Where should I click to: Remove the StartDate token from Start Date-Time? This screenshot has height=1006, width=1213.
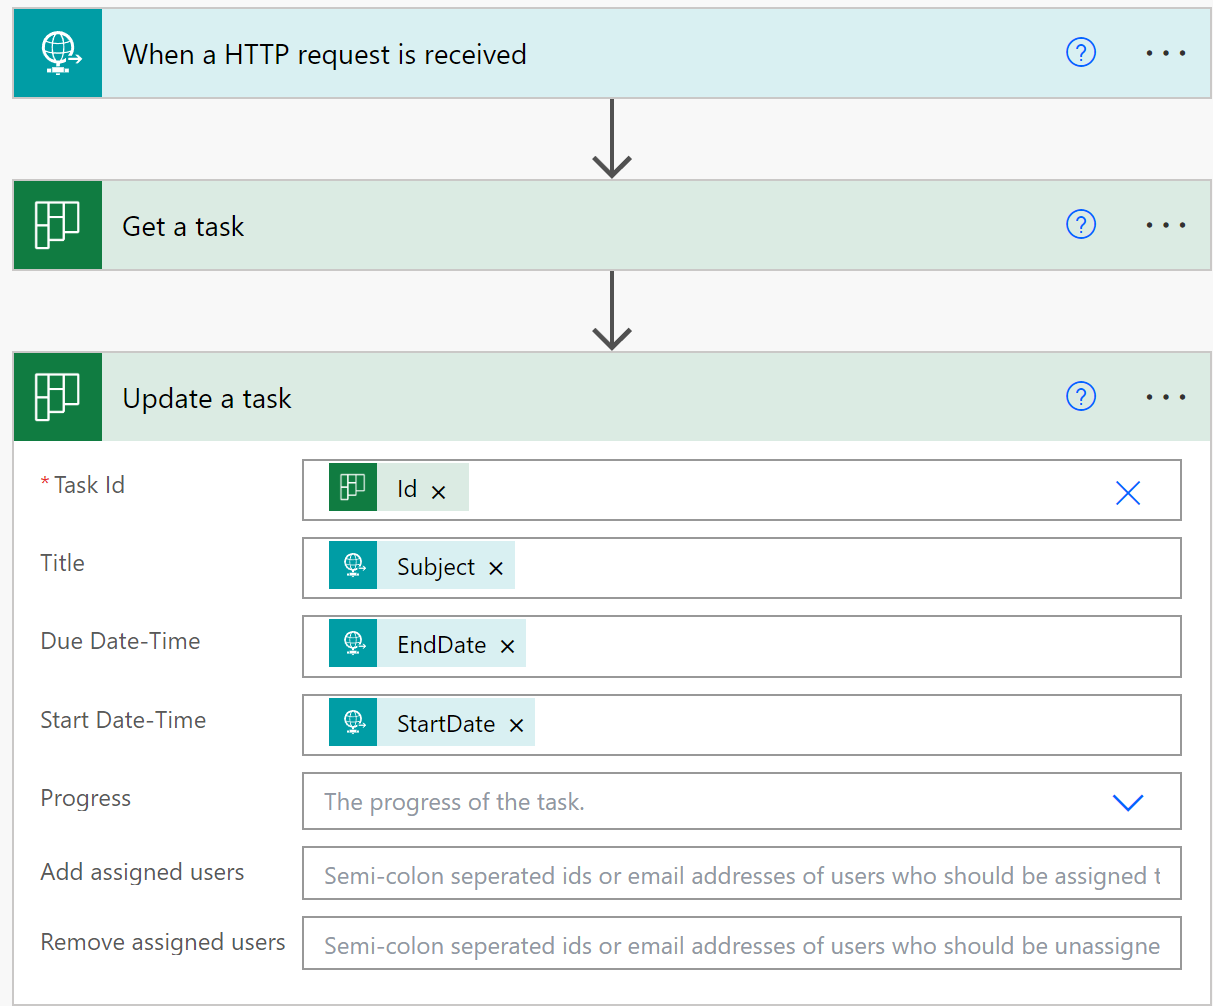[516, 726]
